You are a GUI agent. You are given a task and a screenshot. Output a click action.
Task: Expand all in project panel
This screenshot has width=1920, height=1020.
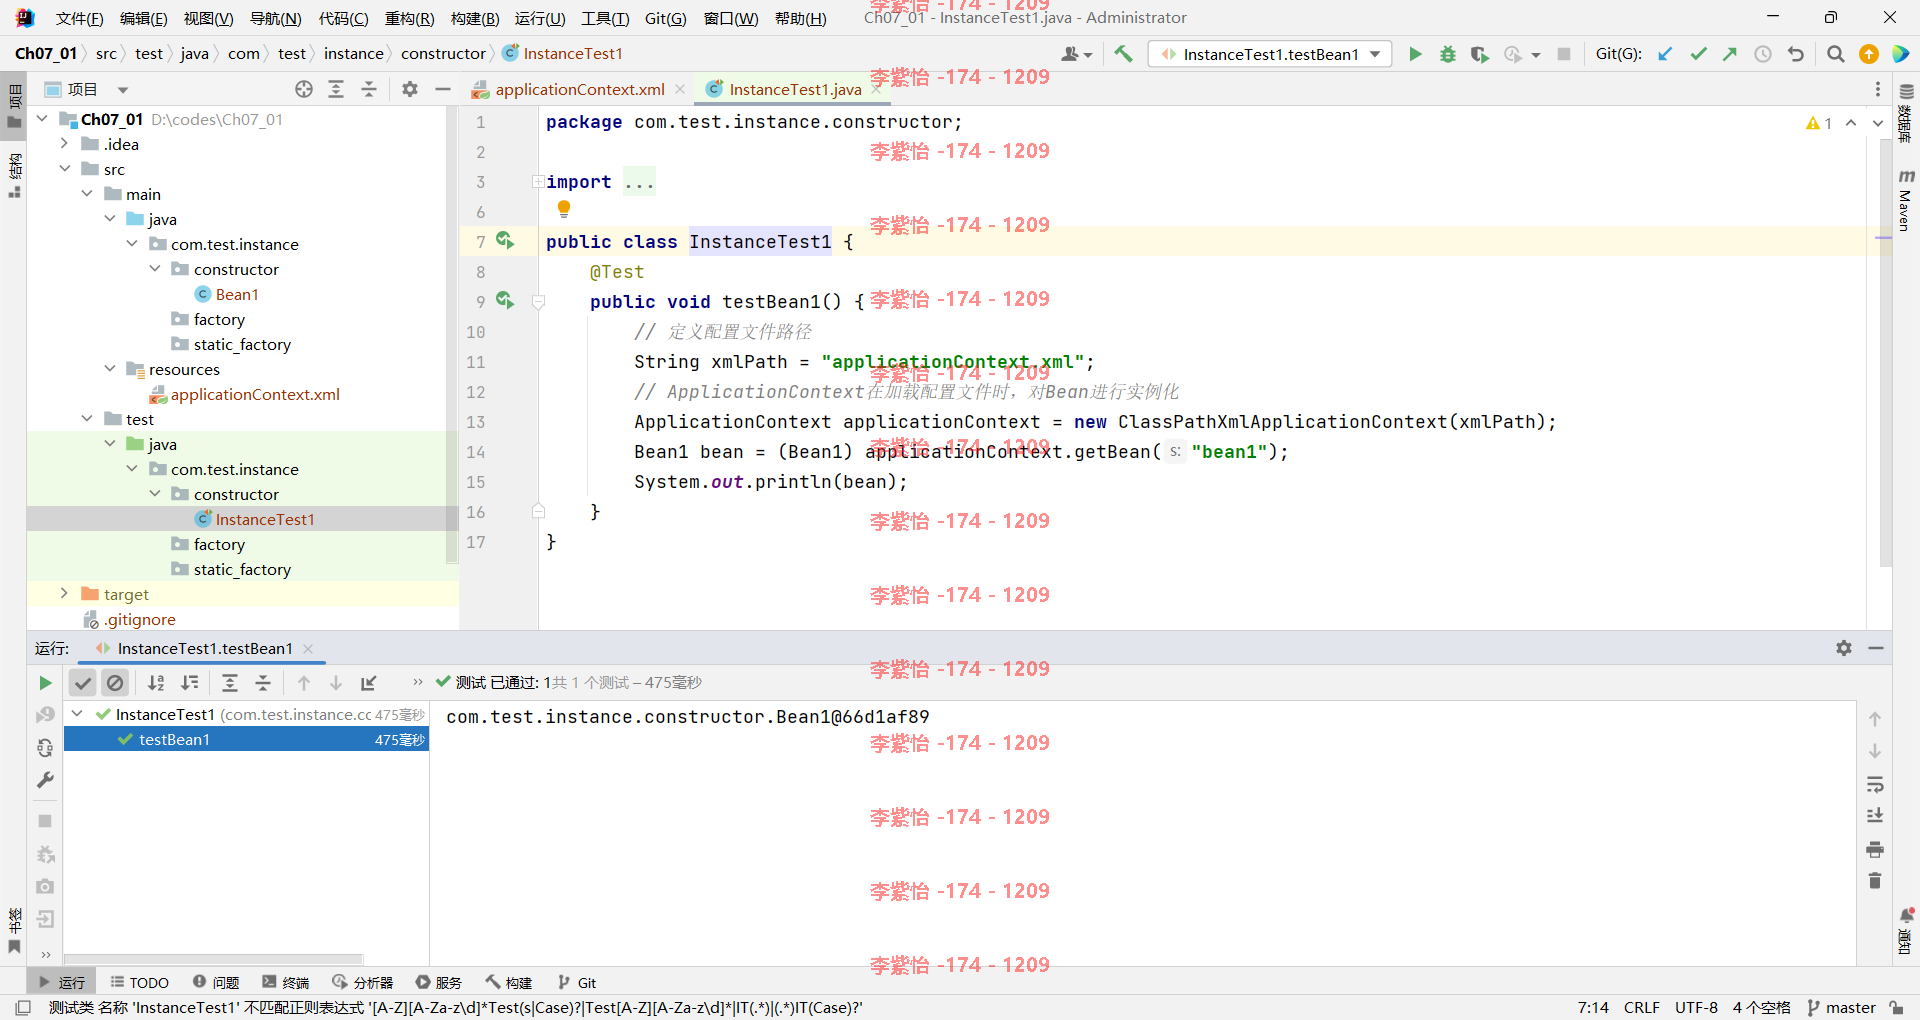(x=336, y=89)
